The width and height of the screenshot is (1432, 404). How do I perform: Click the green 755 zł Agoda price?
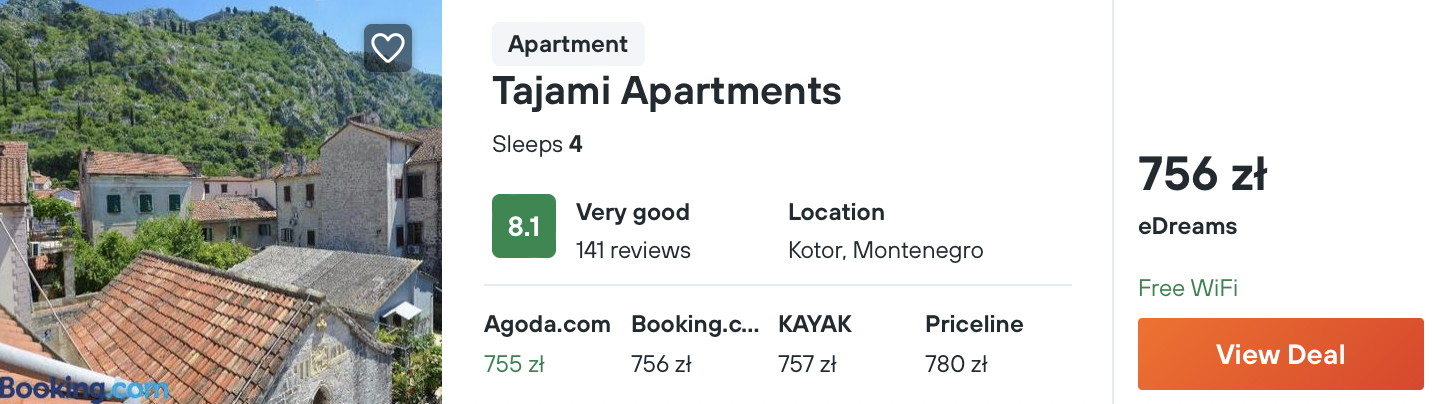[x=514, y=364]
